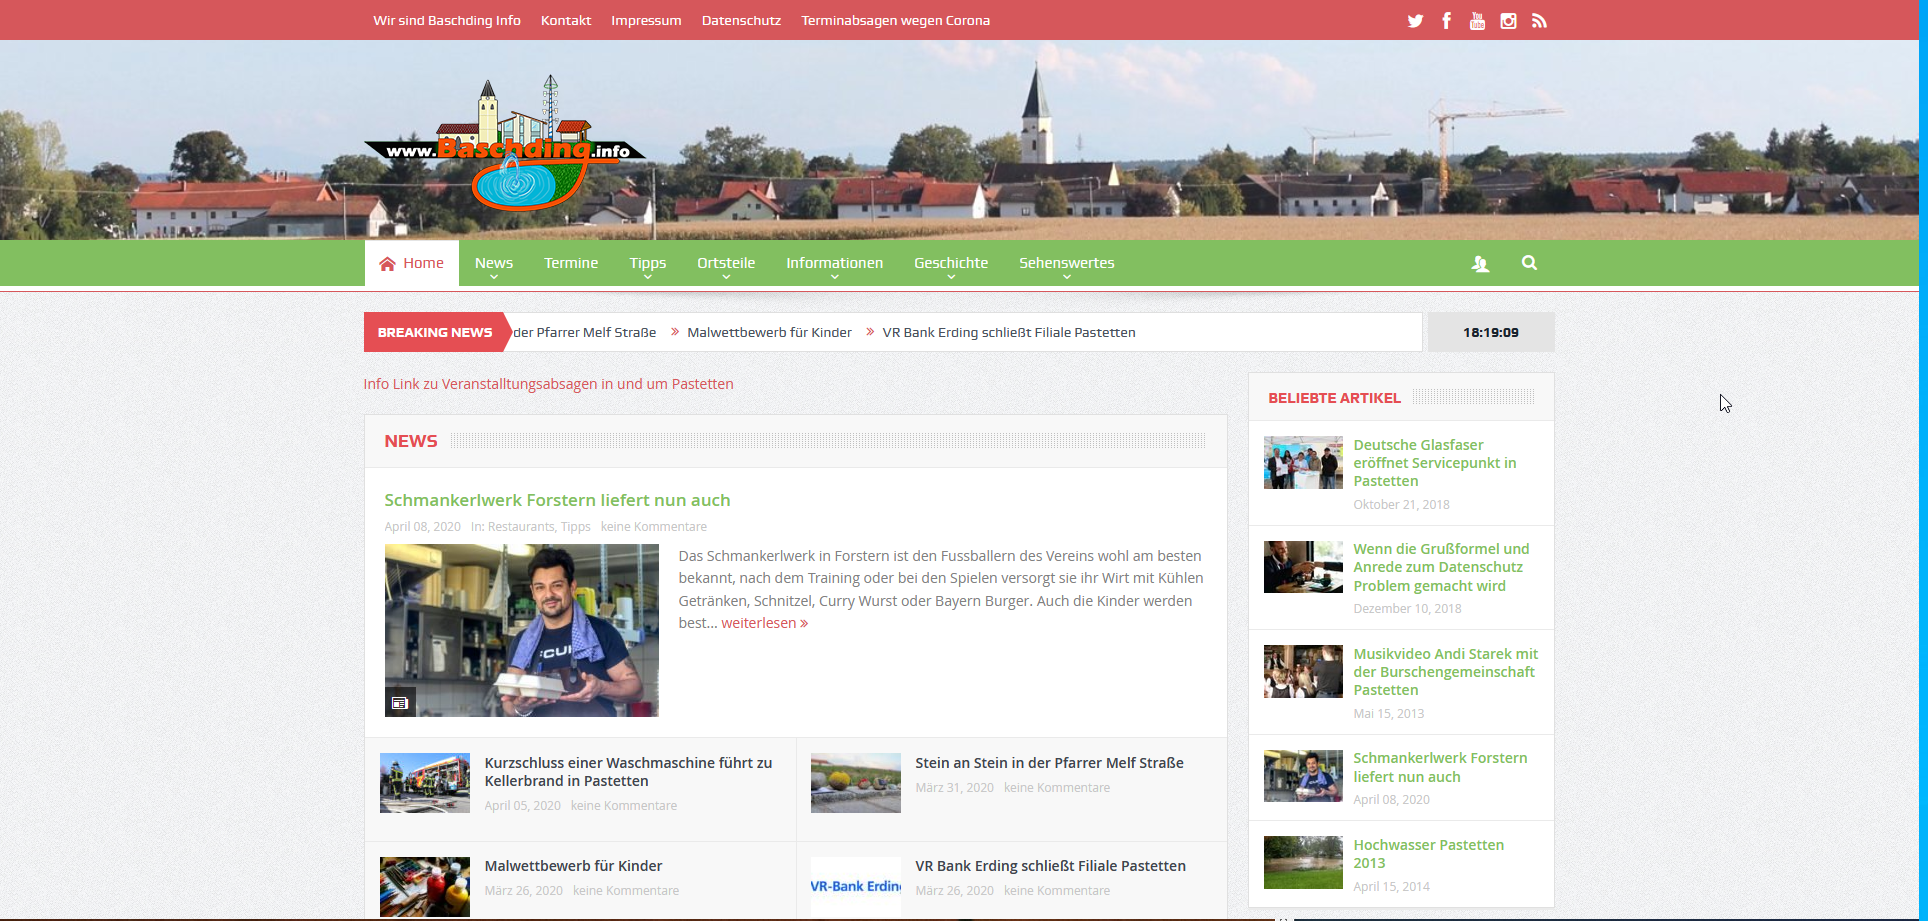Expand the Geschichte dropdown menu
This screenshot has width=1928, height=921.
[951, 263]
